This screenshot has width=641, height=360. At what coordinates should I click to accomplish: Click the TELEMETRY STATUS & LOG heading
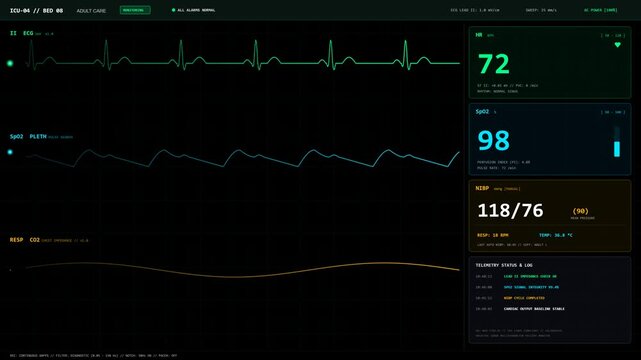tap(504, 266)
